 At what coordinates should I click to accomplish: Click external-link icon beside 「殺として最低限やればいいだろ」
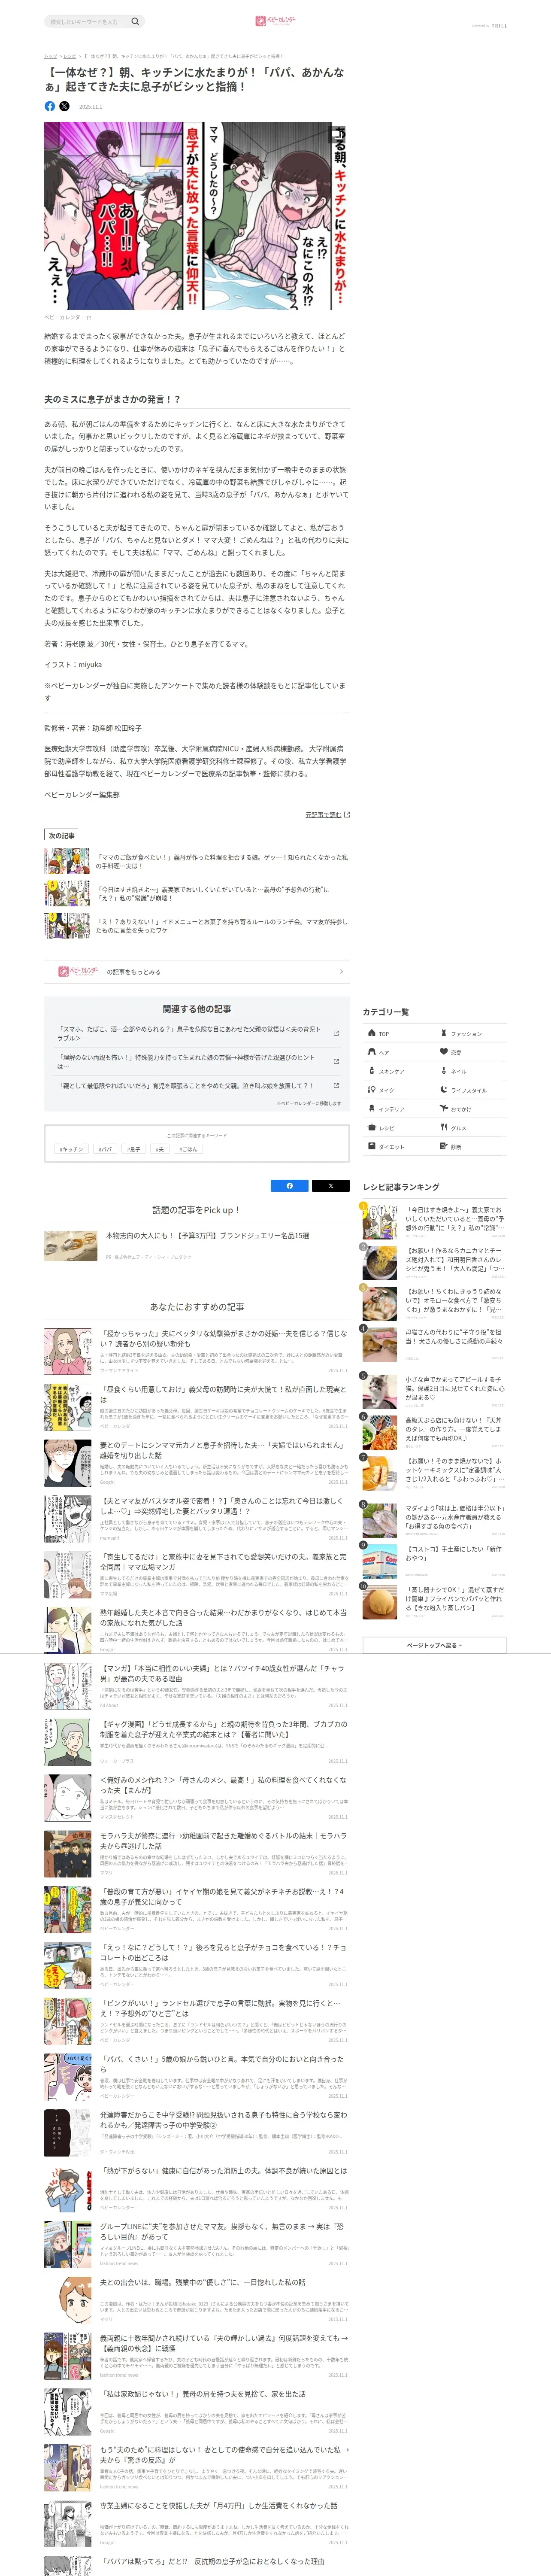click(x=336, y=1086)
